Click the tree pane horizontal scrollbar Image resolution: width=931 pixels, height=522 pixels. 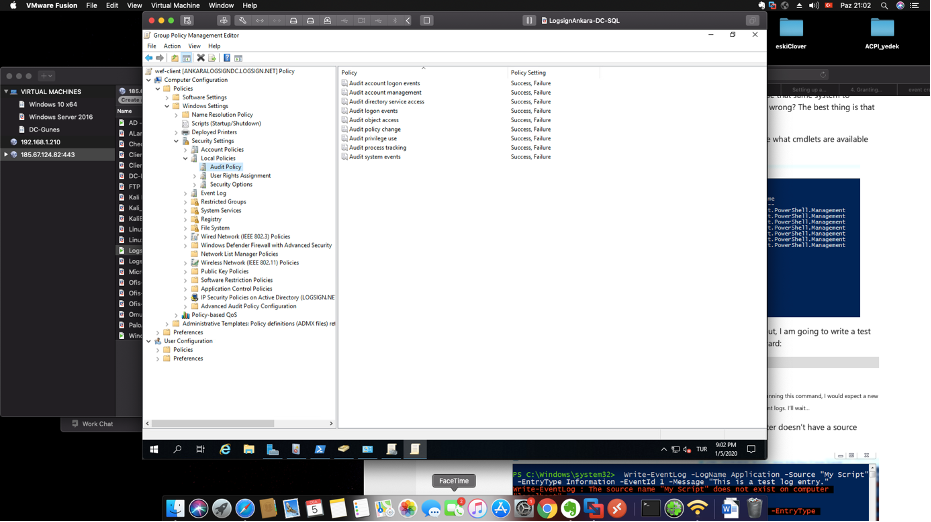tap(213, 423)
